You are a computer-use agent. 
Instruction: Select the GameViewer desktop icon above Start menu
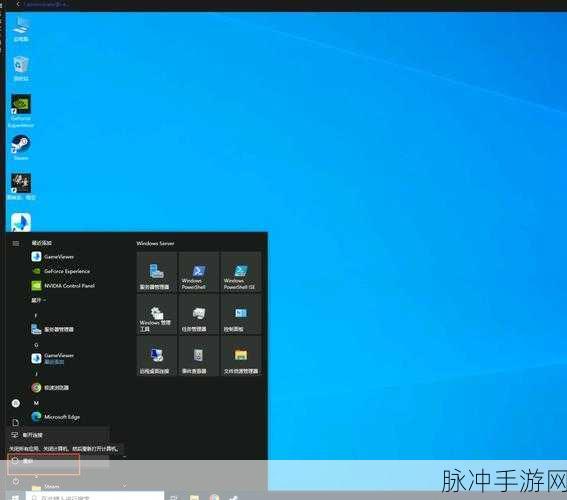(21, 222)
